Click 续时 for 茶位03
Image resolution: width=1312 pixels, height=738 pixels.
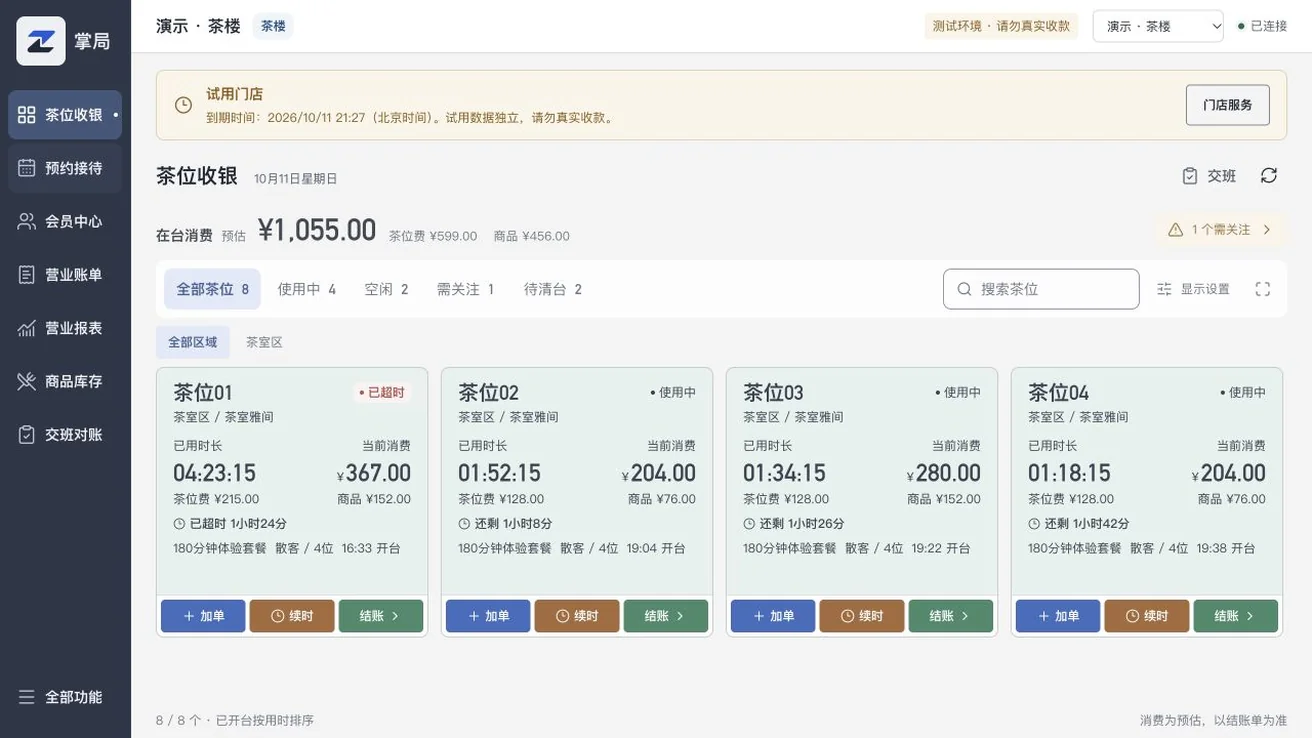pos(862,616)
